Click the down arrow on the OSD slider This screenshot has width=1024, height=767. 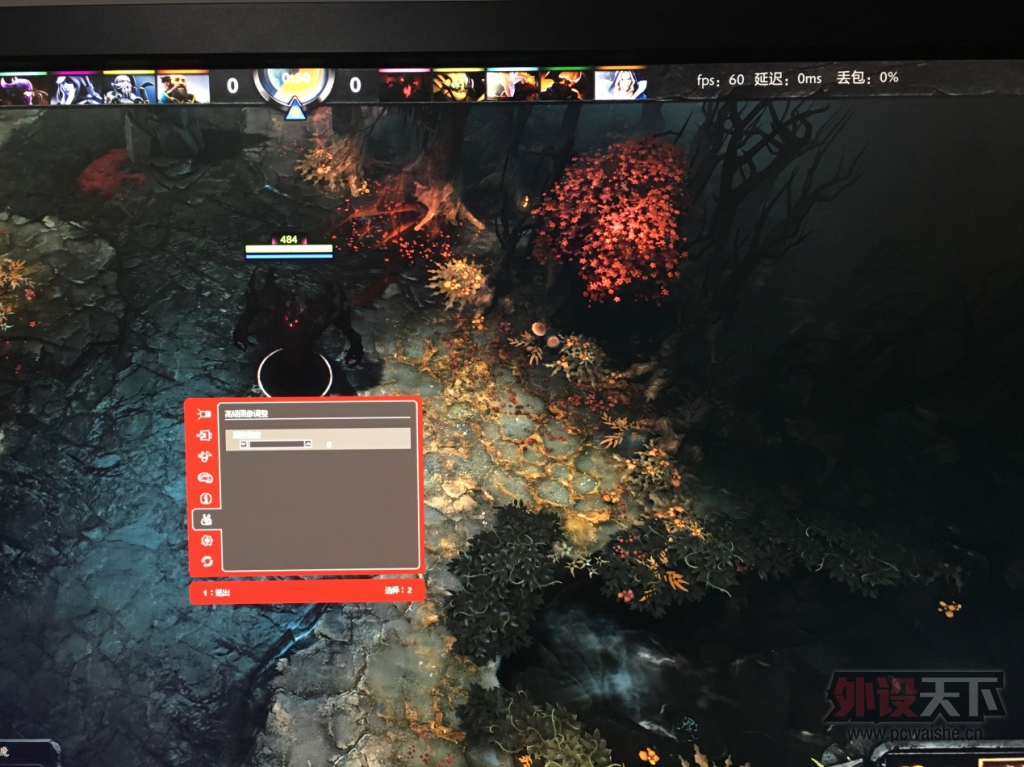coord(243,444)
